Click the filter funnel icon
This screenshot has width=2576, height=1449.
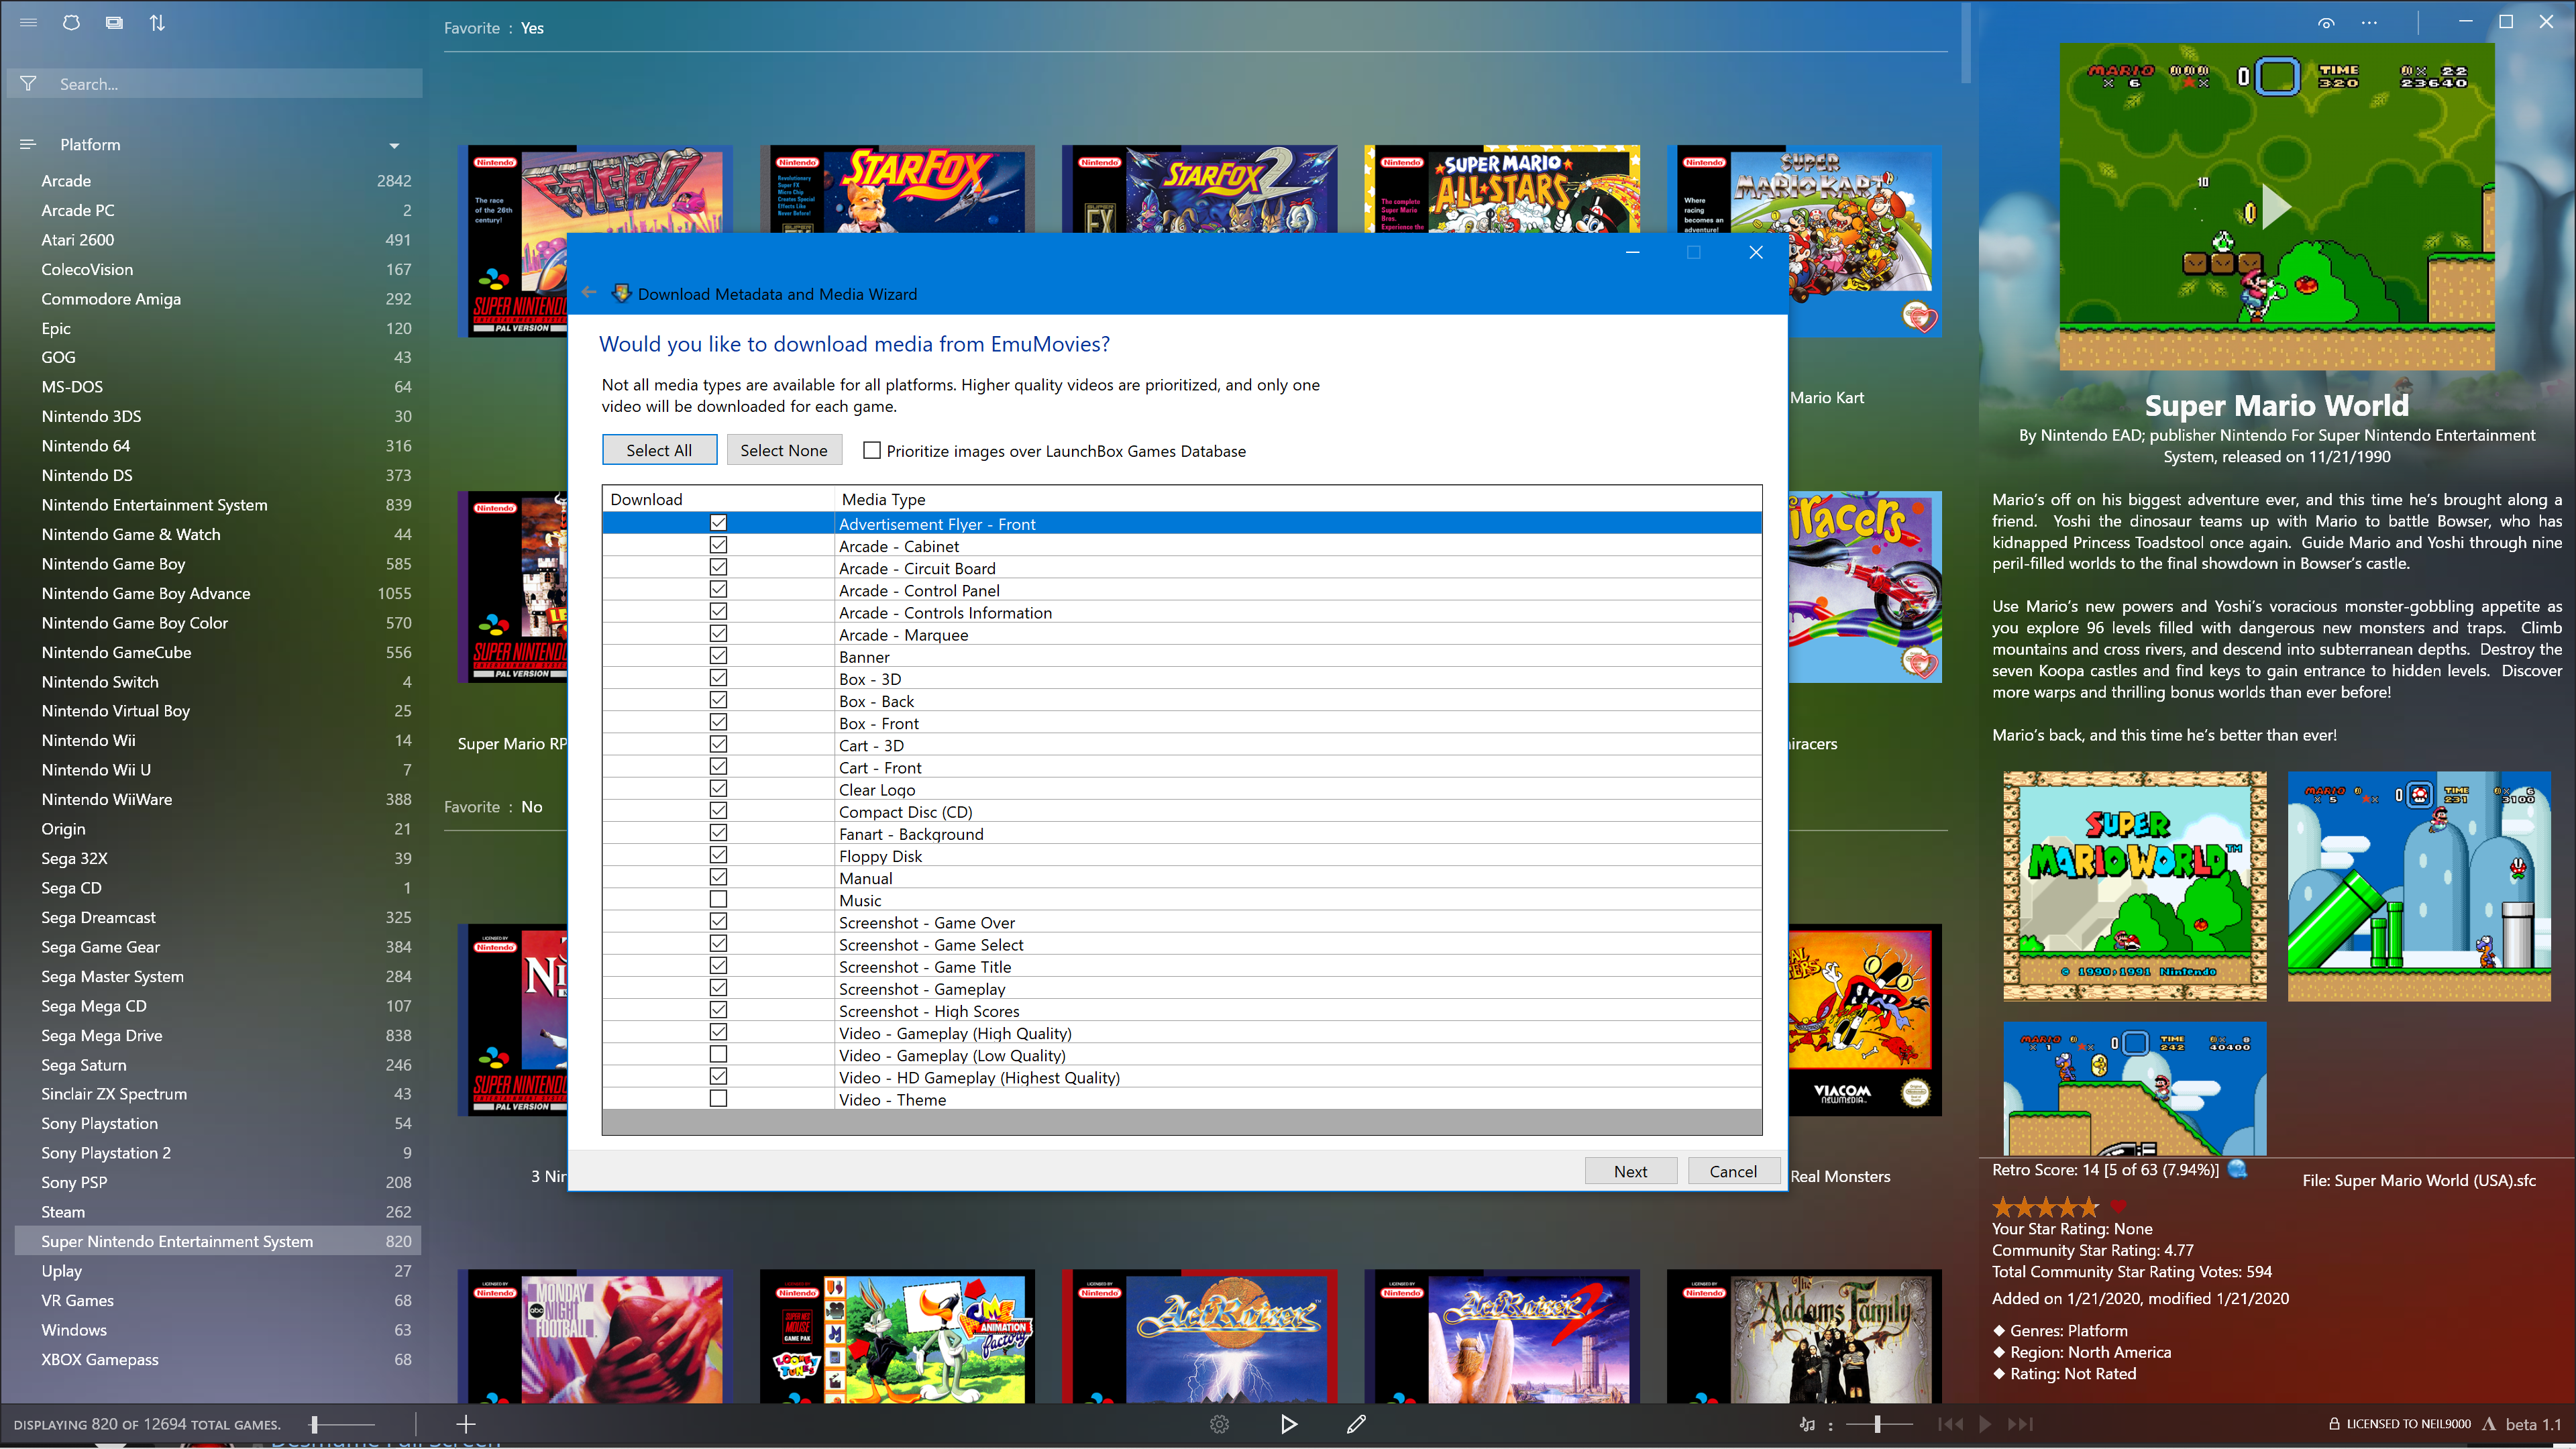29,84
